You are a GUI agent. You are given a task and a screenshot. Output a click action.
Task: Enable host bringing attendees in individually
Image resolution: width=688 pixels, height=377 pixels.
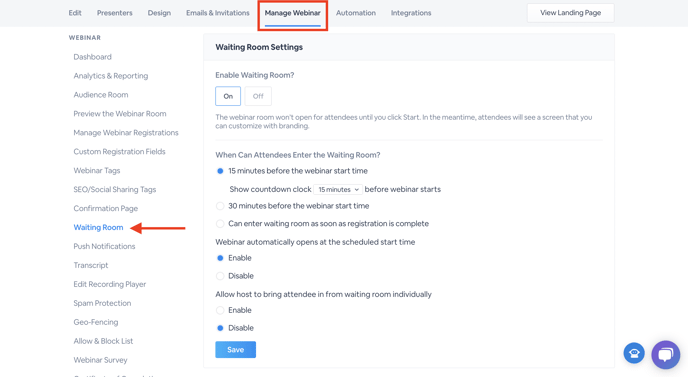coord(220,310)
